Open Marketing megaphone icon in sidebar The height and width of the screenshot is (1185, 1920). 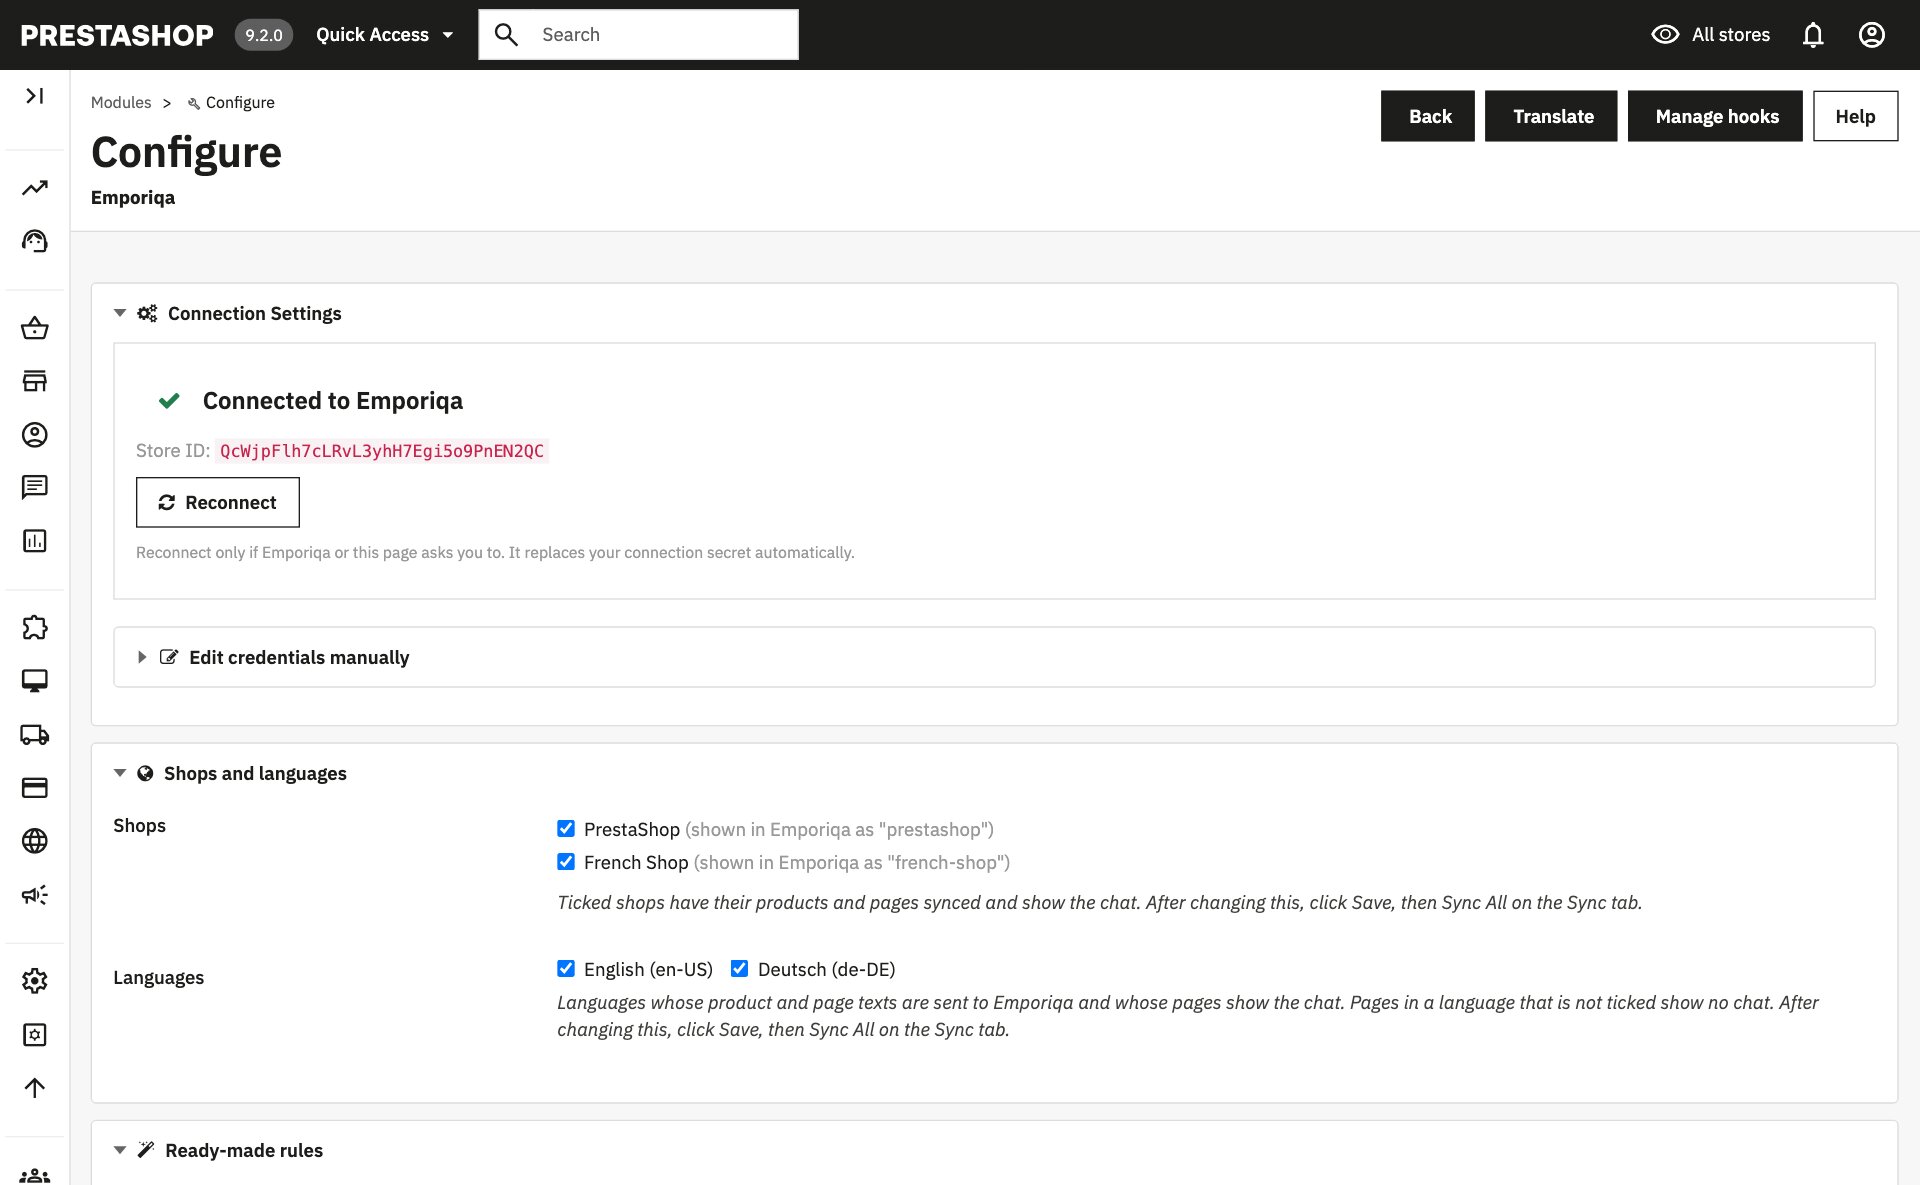click(35, 895)
